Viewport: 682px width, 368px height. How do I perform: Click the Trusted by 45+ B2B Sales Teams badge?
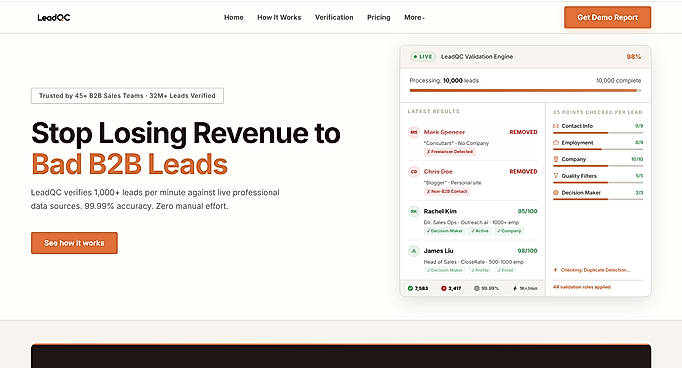(x=127, y=96)
